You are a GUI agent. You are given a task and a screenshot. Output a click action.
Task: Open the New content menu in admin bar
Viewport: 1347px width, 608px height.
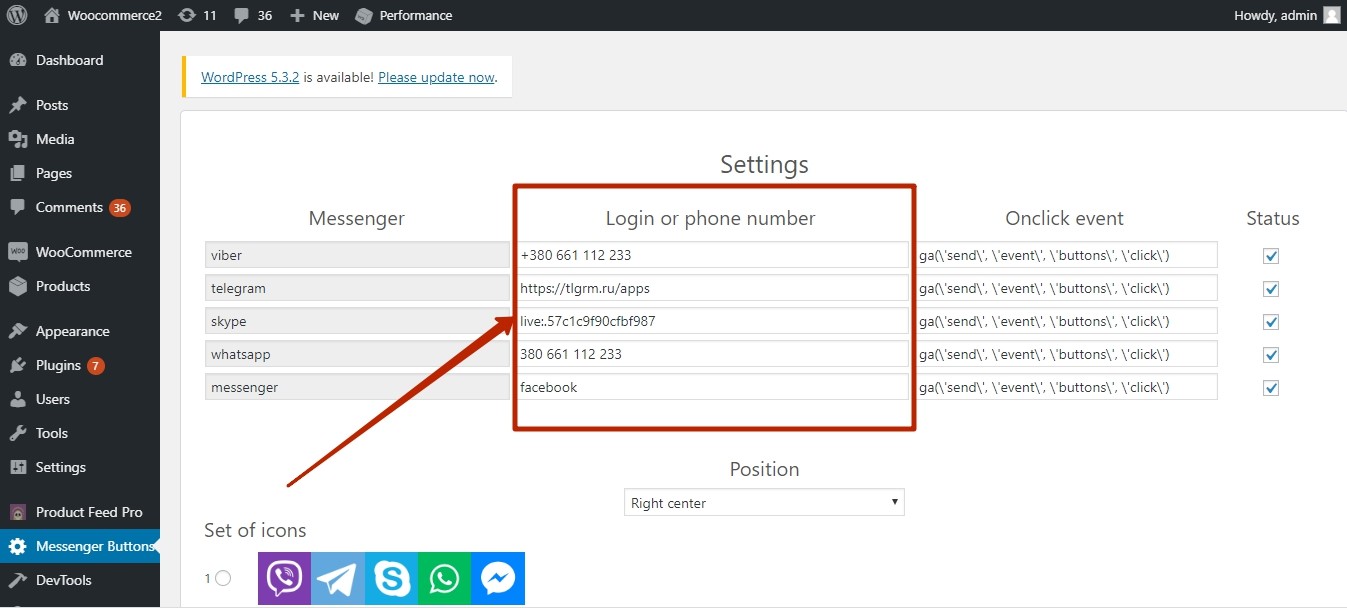(314, 15)
